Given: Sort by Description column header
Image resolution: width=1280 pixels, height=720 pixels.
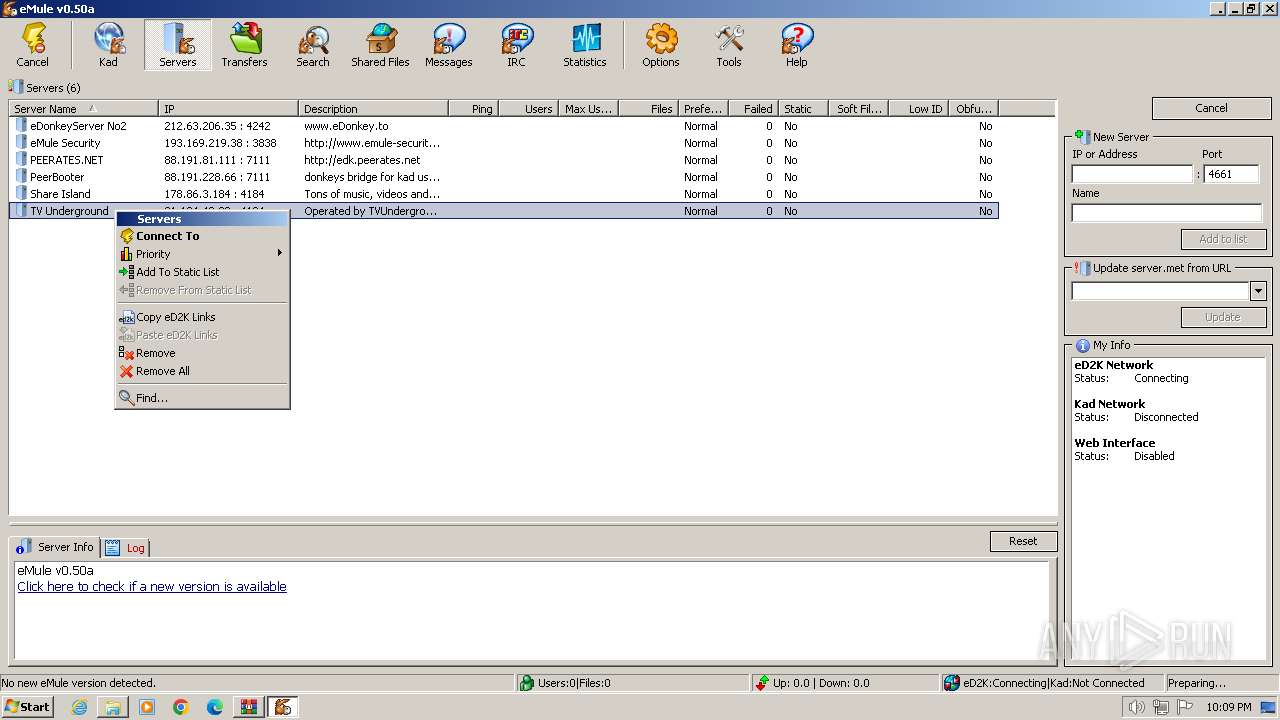Looking at the screenshot, I should (373, 109).
